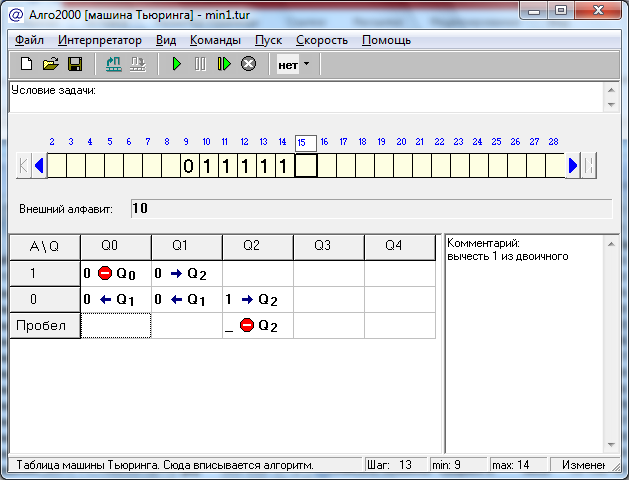Click in the Условие задачи text area
Viewport: 629px width, 480px height.
click(306, 97)
